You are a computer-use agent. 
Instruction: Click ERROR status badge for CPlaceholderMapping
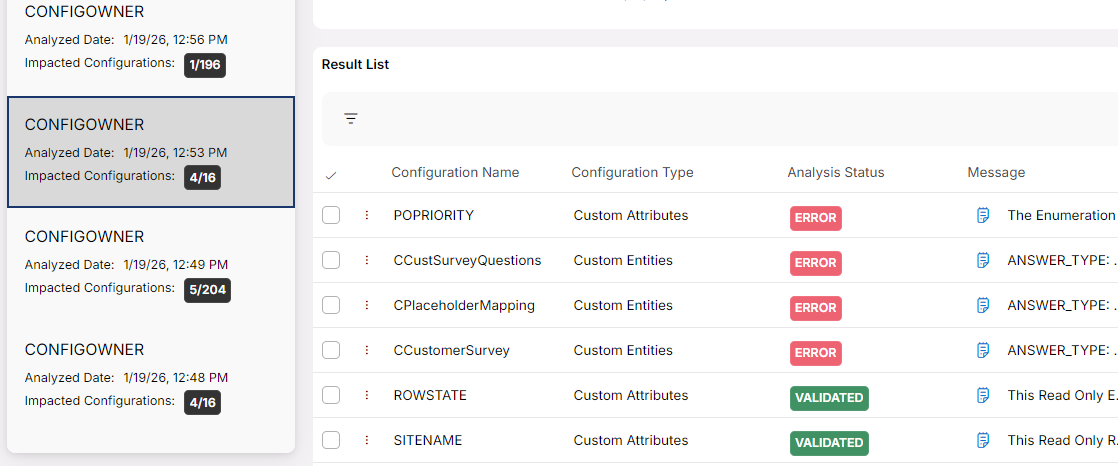point(816,308)
